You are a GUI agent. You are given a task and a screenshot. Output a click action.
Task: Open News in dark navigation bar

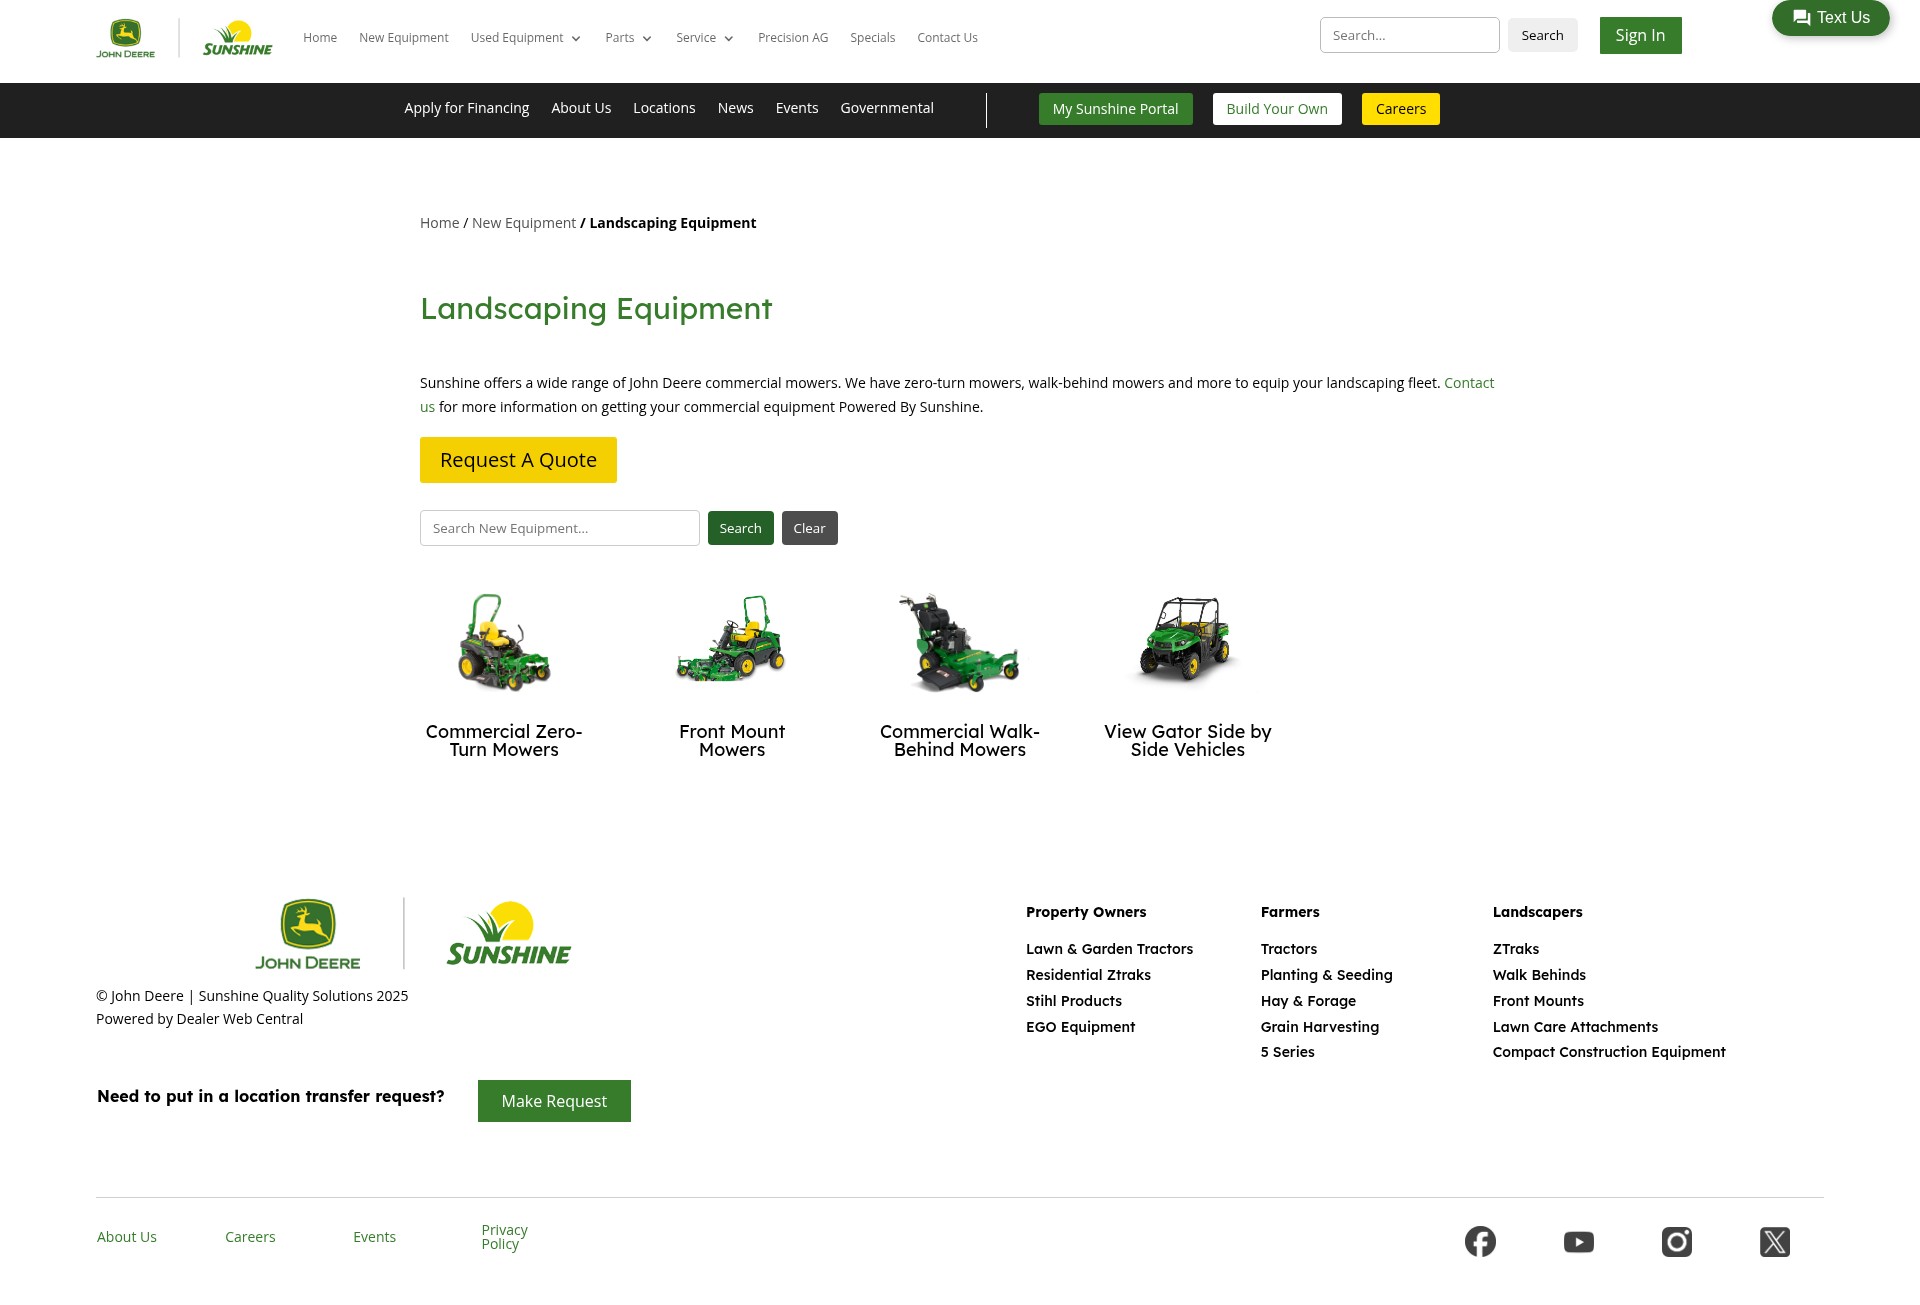tap(735, 108)
